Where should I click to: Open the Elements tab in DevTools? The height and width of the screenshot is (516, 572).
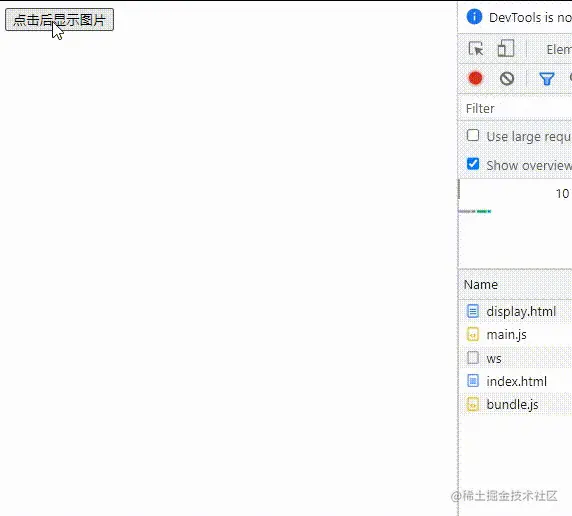559,49
